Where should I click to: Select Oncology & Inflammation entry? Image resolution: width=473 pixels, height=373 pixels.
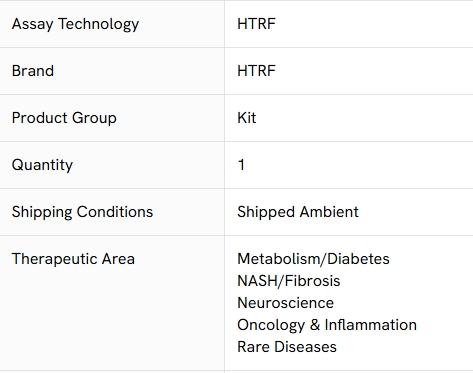coord(327,325)
